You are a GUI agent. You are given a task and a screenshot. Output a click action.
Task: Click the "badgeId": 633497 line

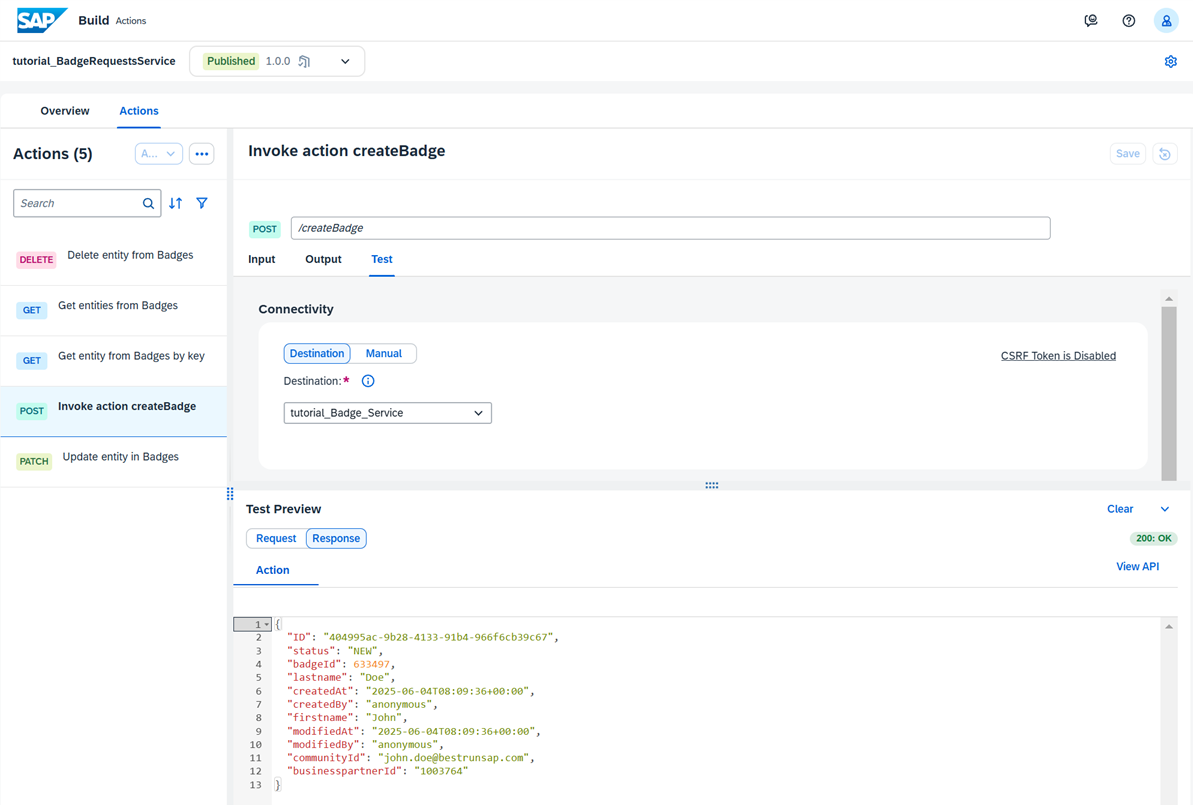[340, 664]
